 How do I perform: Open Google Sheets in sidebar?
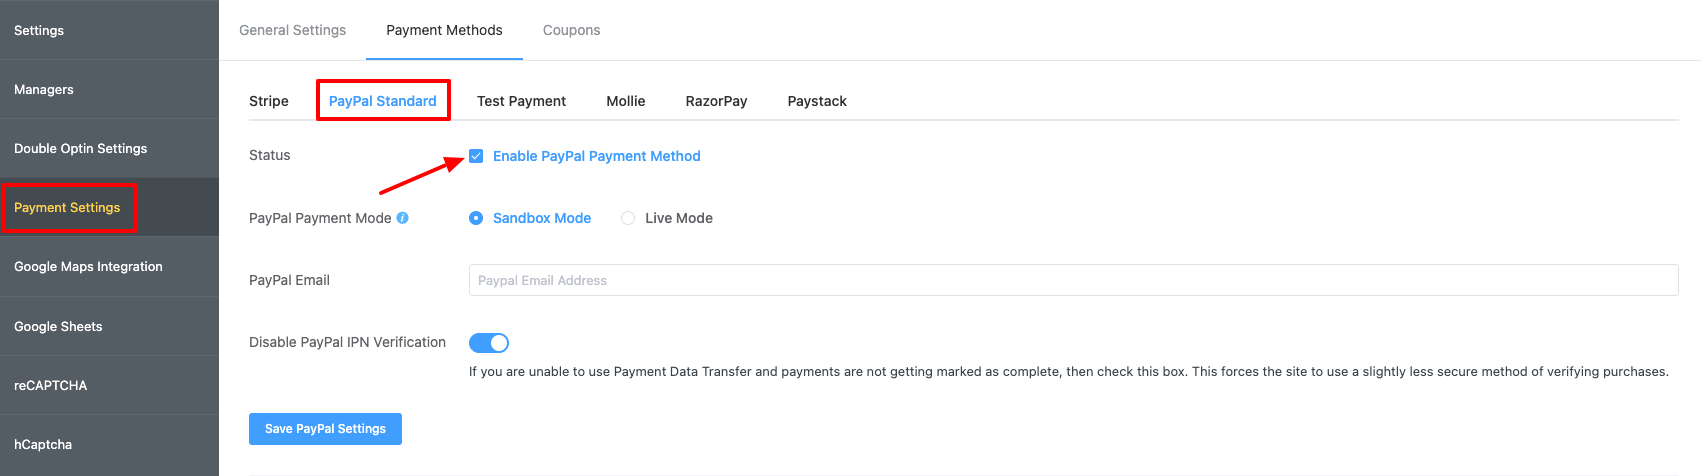(x=109, y=326)
